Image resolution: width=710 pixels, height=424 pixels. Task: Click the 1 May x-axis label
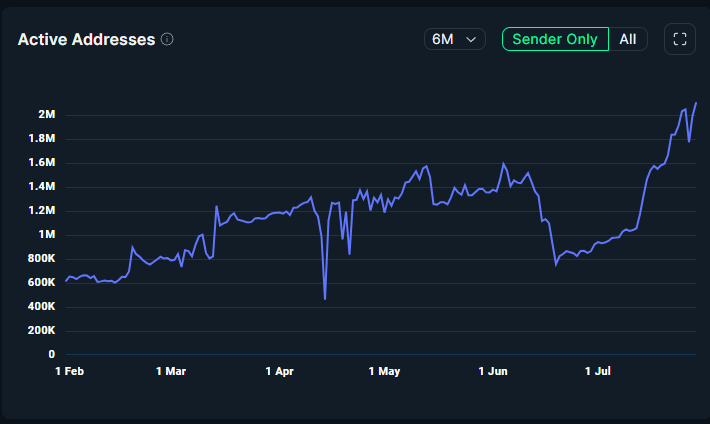point(384,371)
